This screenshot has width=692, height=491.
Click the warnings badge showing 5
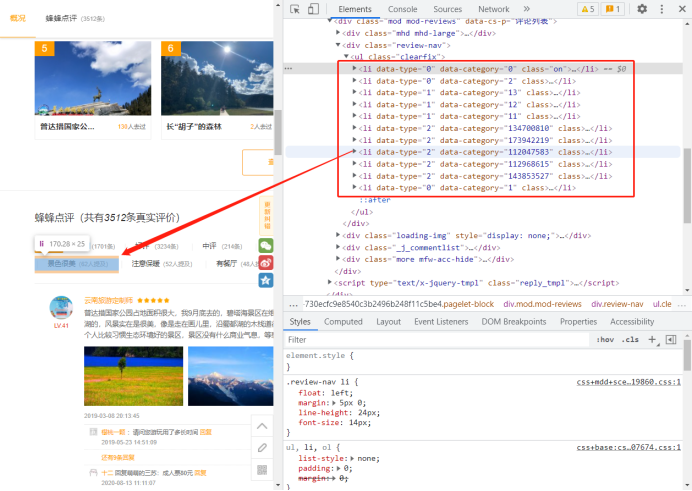tap(588, 9)
